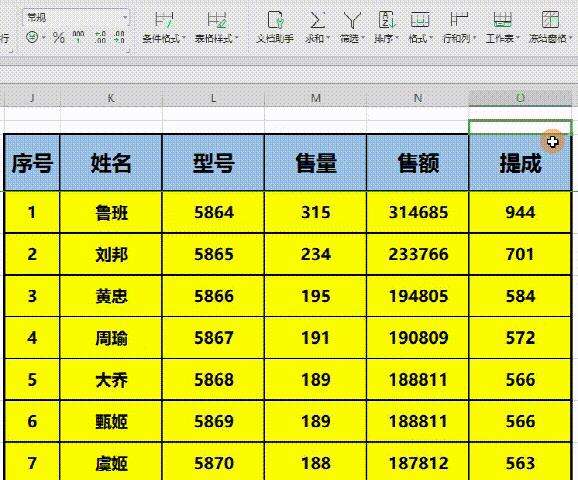Viewport: 578px width, 480px height.
Task: Decrease decimal places button
Action: pyautogui.click(x=119, y=37)
